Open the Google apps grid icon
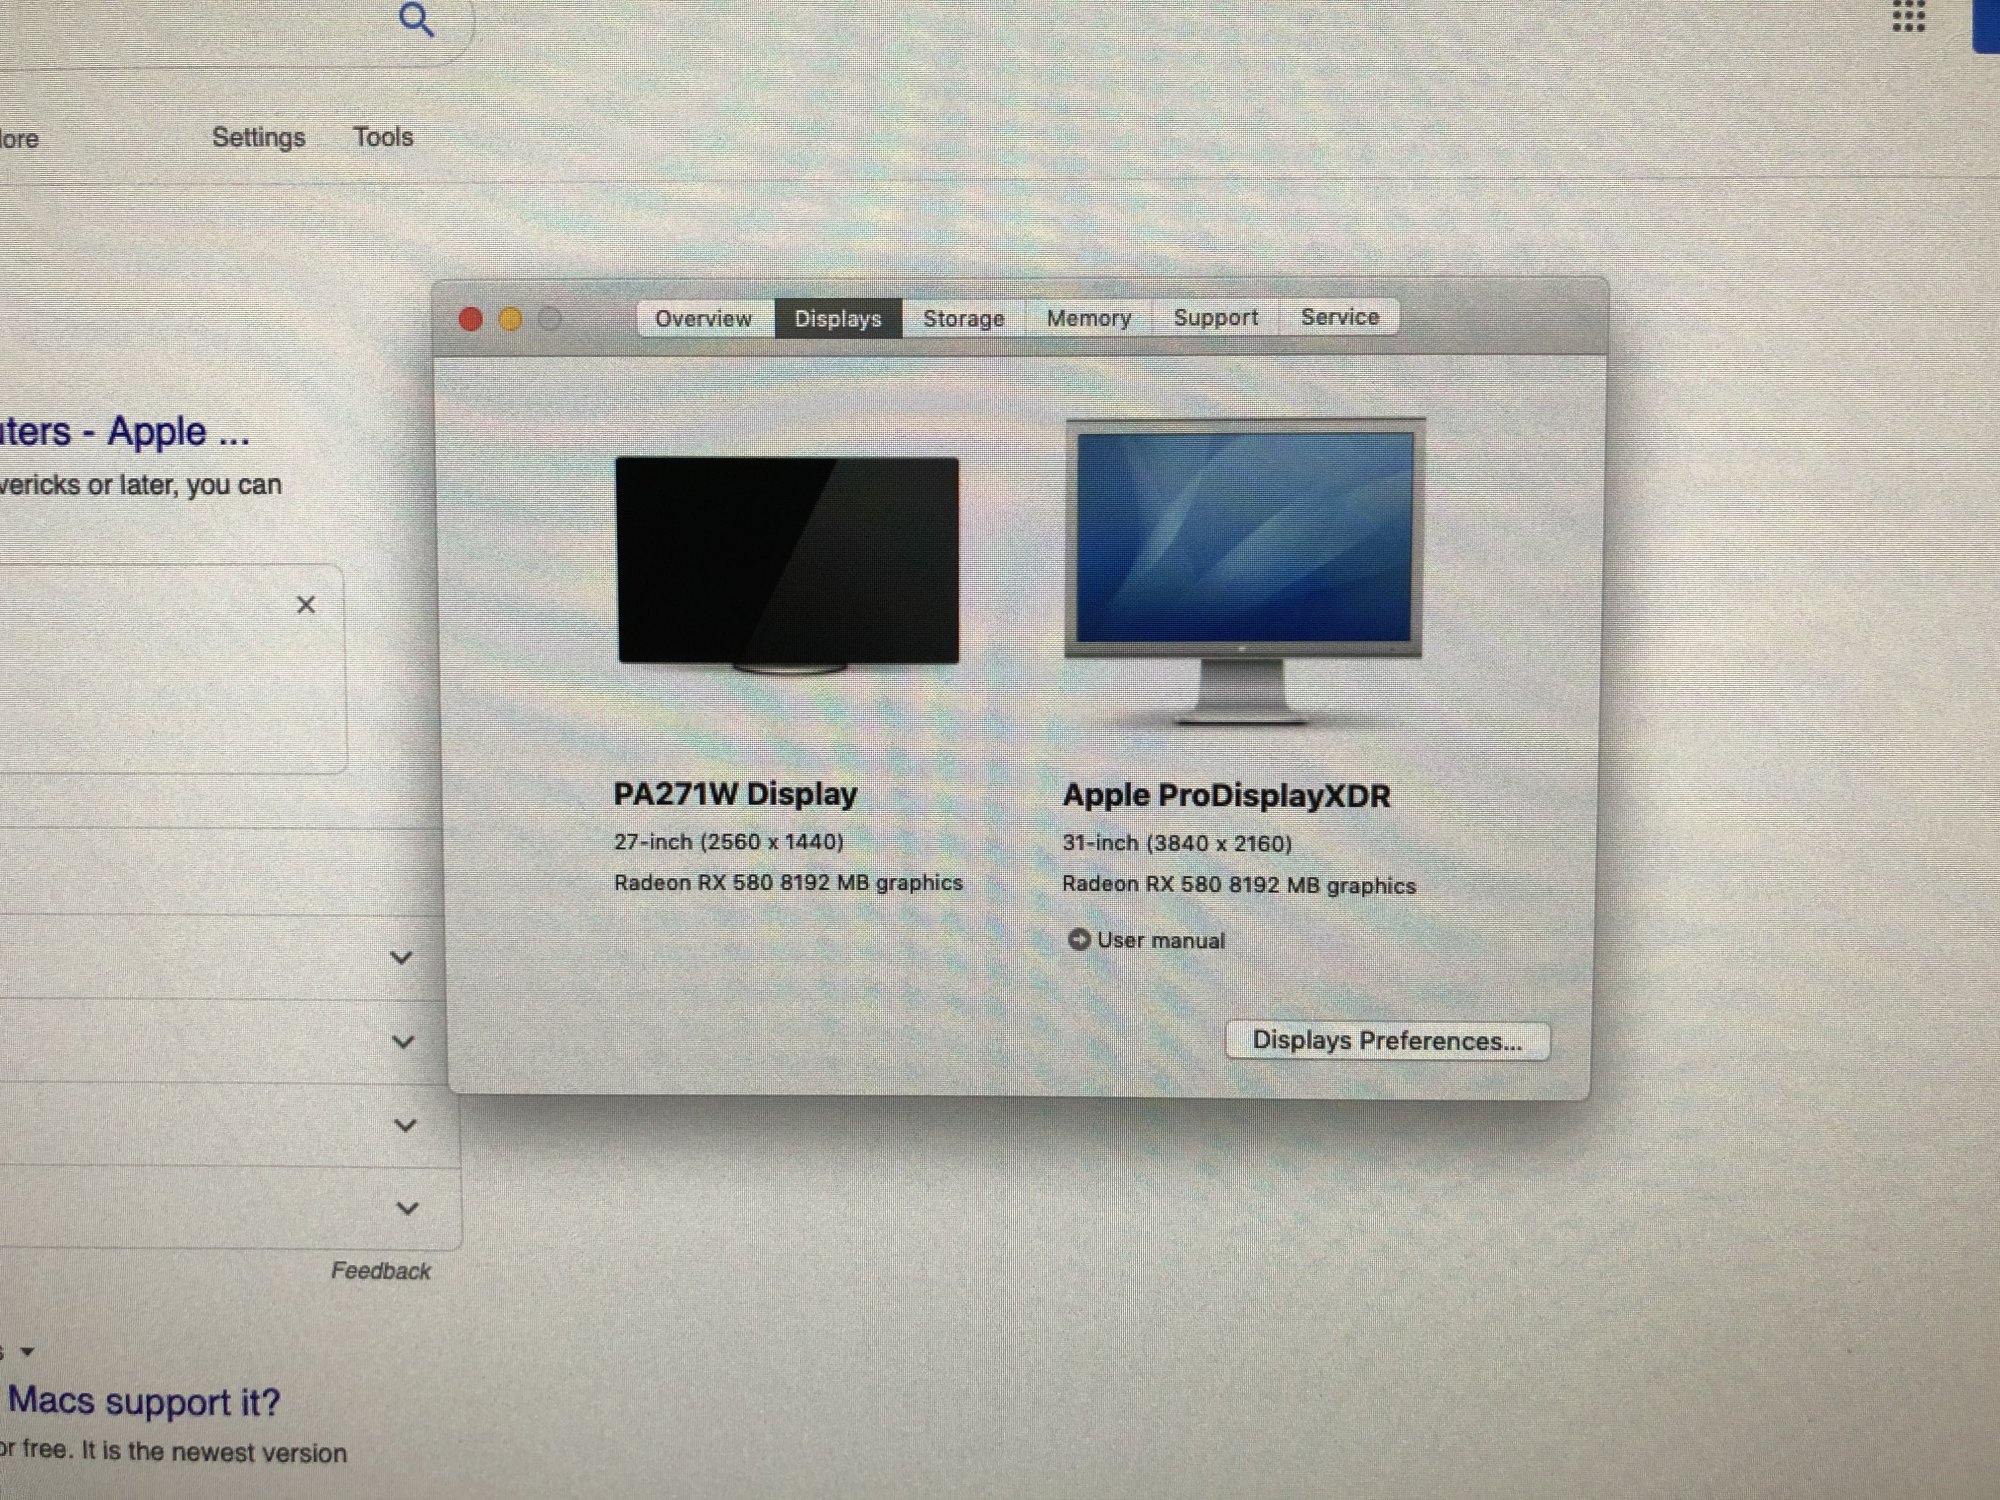 tap(1909, 15)
